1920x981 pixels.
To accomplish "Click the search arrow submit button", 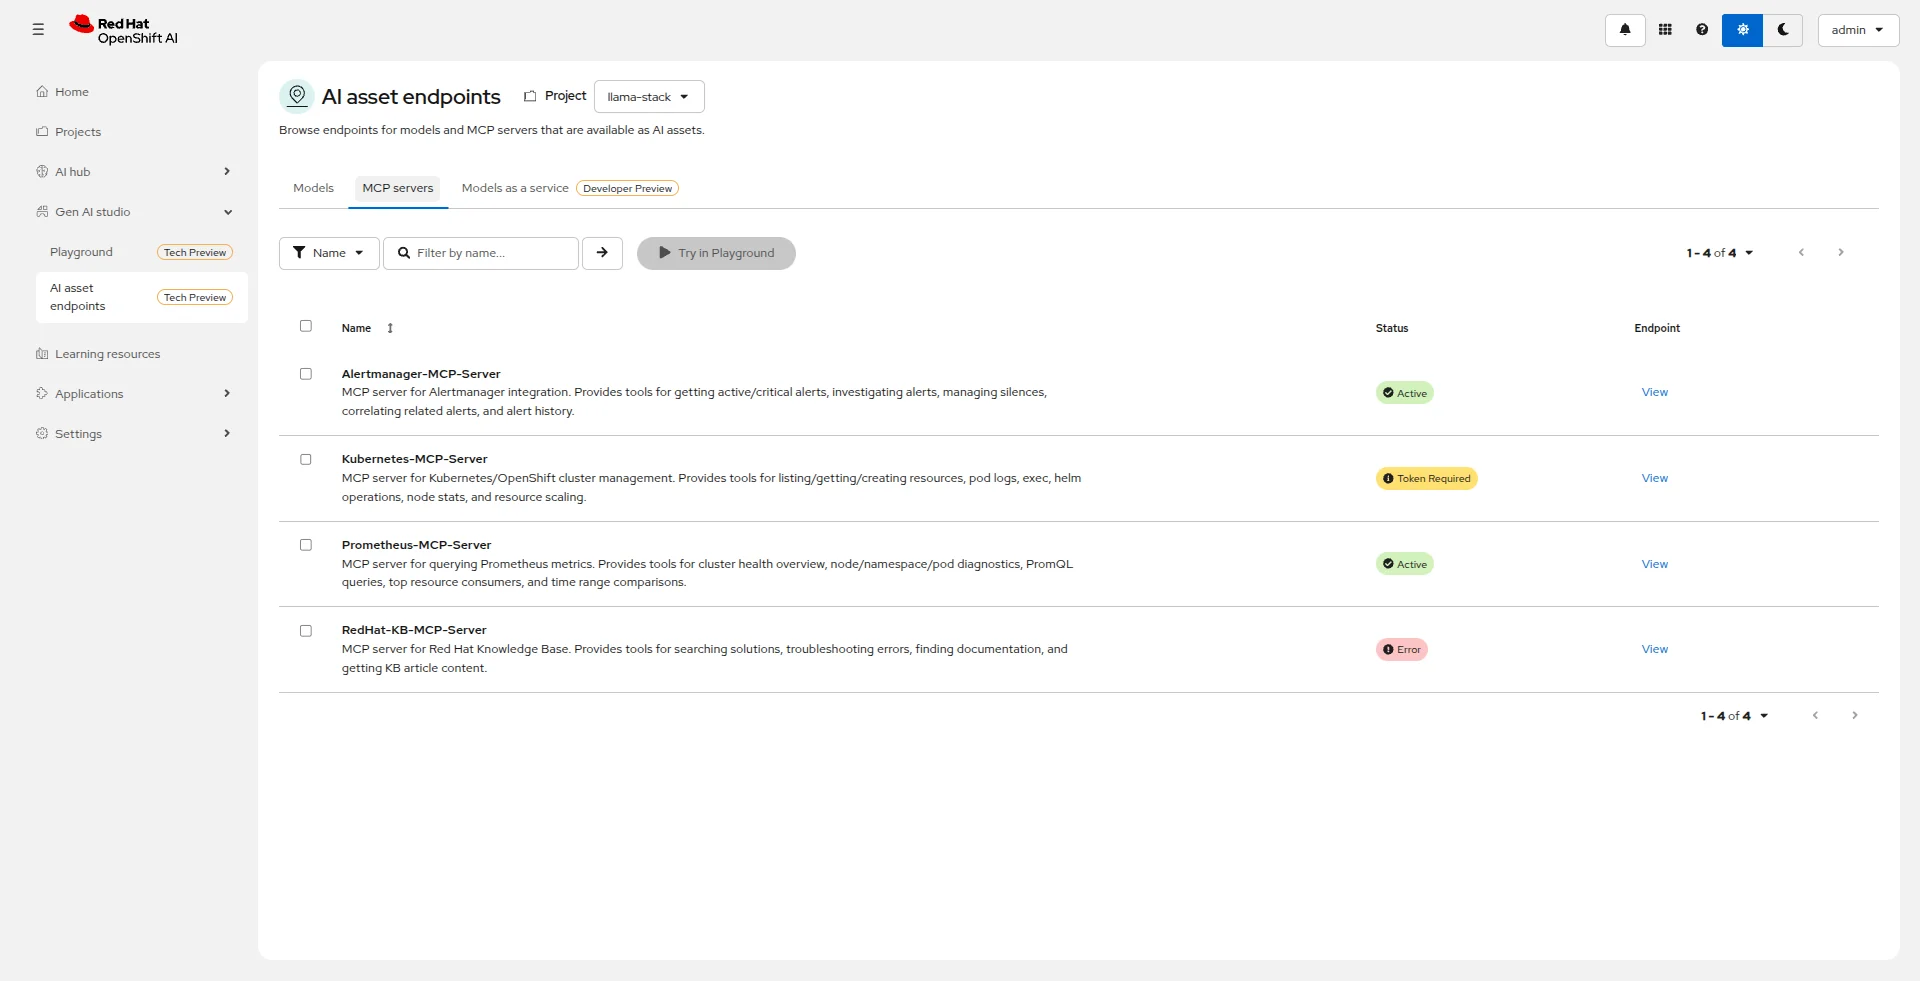I will (x=602, y=253).
